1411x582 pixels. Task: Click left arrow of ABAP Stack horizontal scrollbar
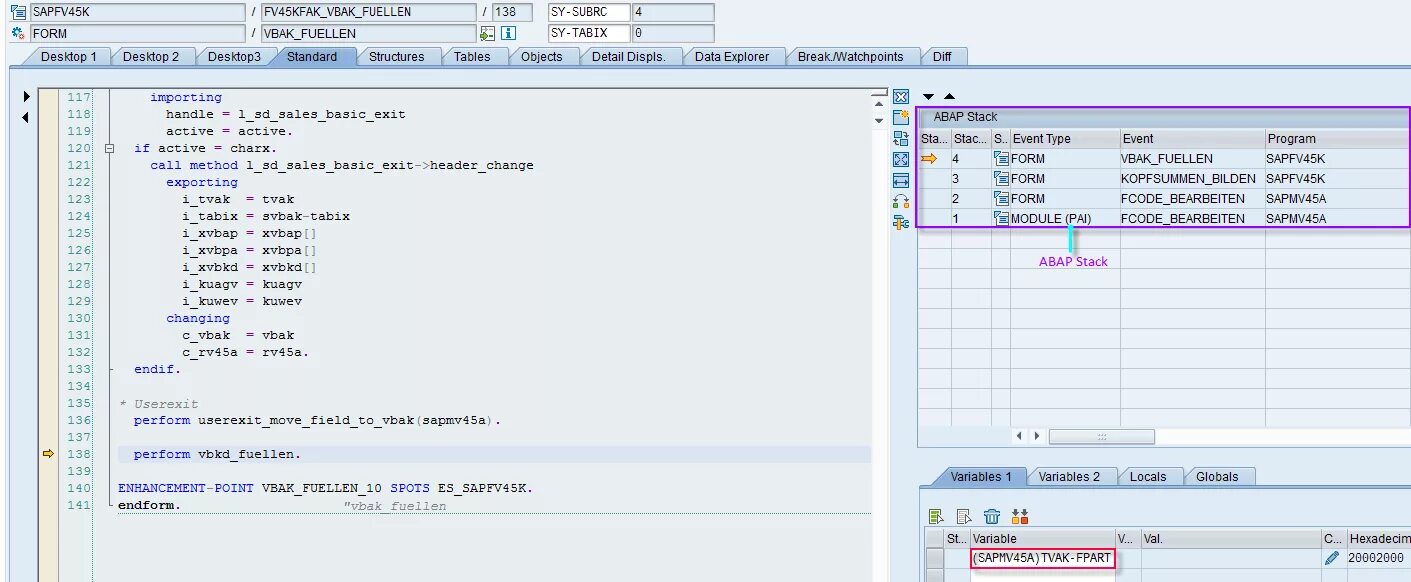pyautogui.click(x=1020, y=436)
